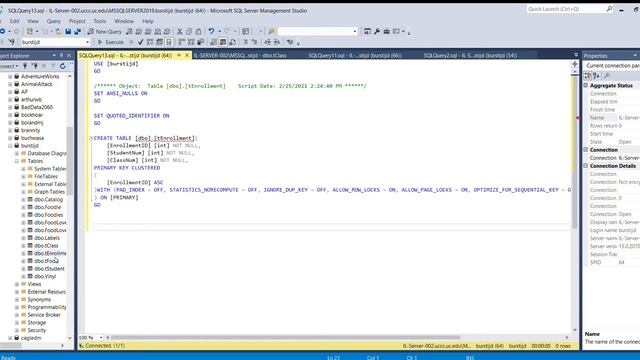Select the dbo.tStudent table in the tree
This screenshot has height=360, width=640.
(x=49, y=269)
